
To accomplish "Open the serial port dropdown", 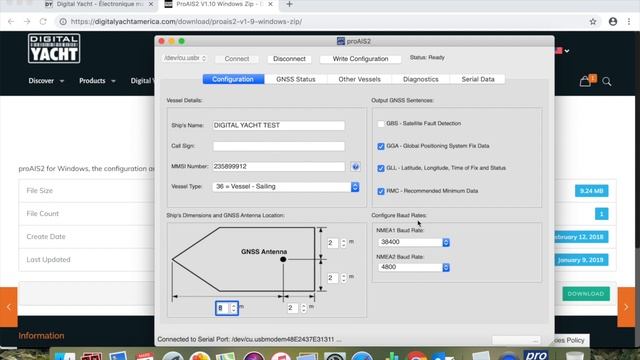I will tap(185, 58).
